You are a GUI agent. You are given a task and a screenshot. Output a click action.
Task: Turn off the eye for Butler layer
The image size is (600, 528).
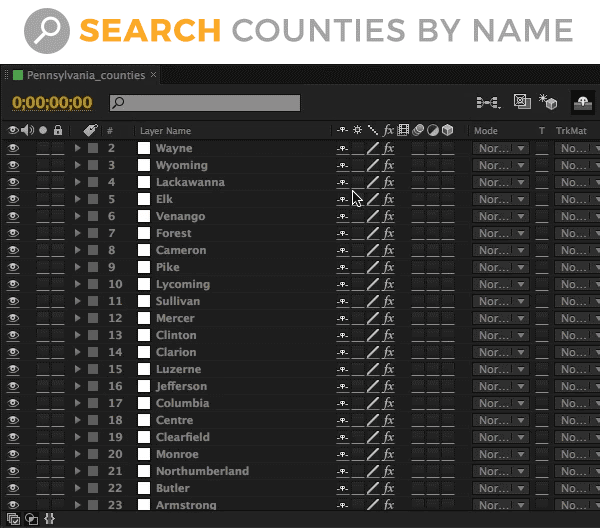pyautogui.click(x=13, y=488)
